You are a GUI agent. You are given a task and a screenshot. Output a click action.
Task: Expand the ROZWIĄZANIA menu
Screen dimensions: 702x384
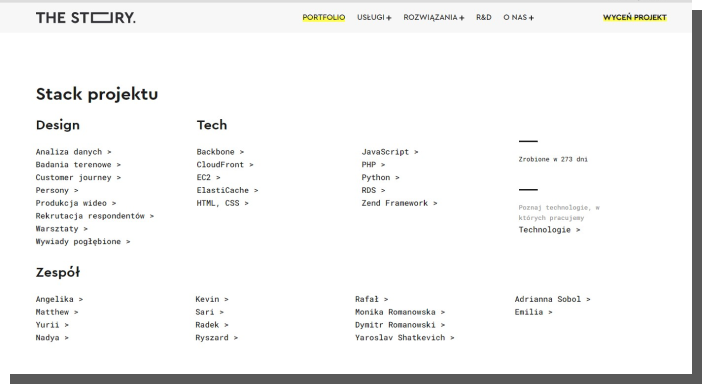pos(434,17)
